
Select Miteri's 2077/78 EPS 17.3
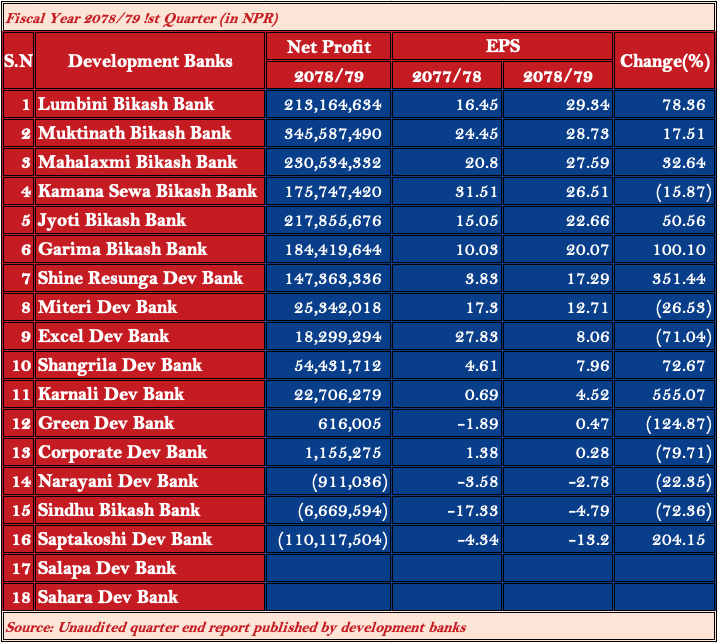coord(447,307)
